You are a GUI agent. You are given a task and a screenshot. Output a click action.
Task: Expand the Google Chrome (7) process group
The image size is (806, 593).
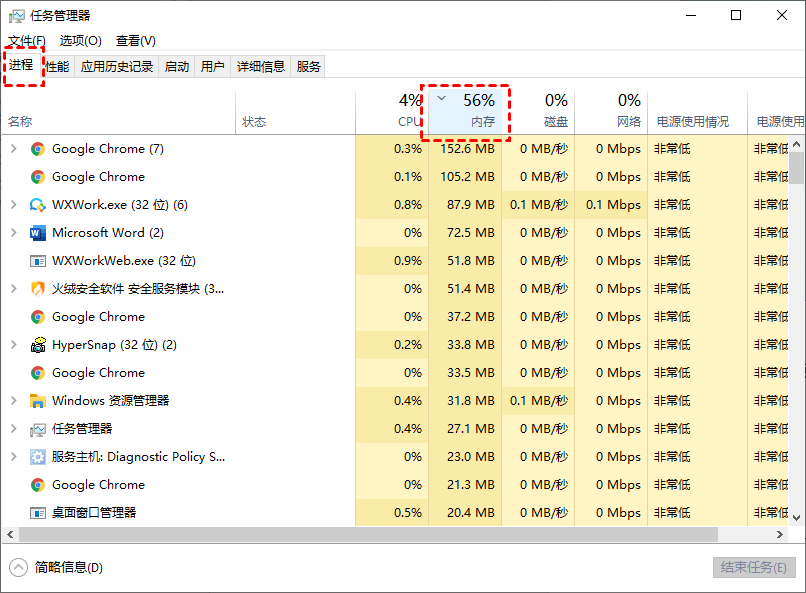pos(14,149)
